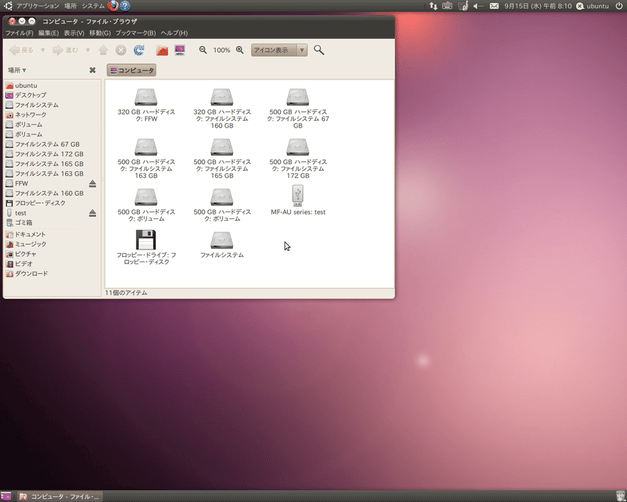The height and width of the screenshot is (502, 627).
Task: Click the date and time clock
Action: click(538, 6)
